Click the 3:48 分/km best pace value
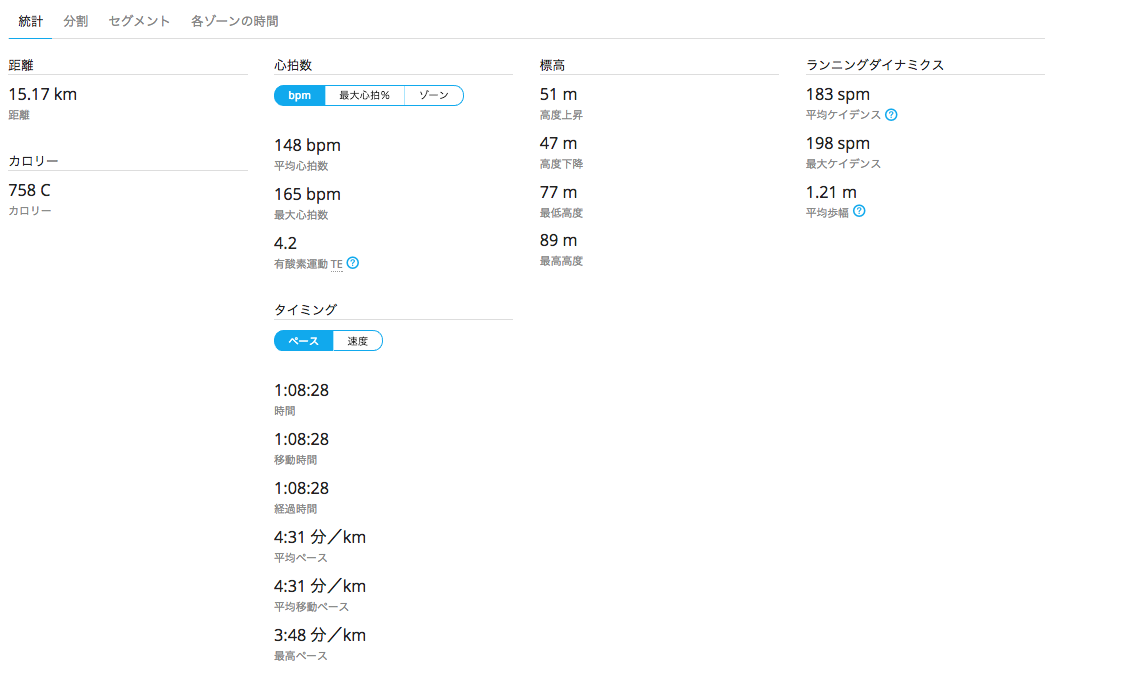The height and width of the screenshot is (679, 1129). pos(320,635)
